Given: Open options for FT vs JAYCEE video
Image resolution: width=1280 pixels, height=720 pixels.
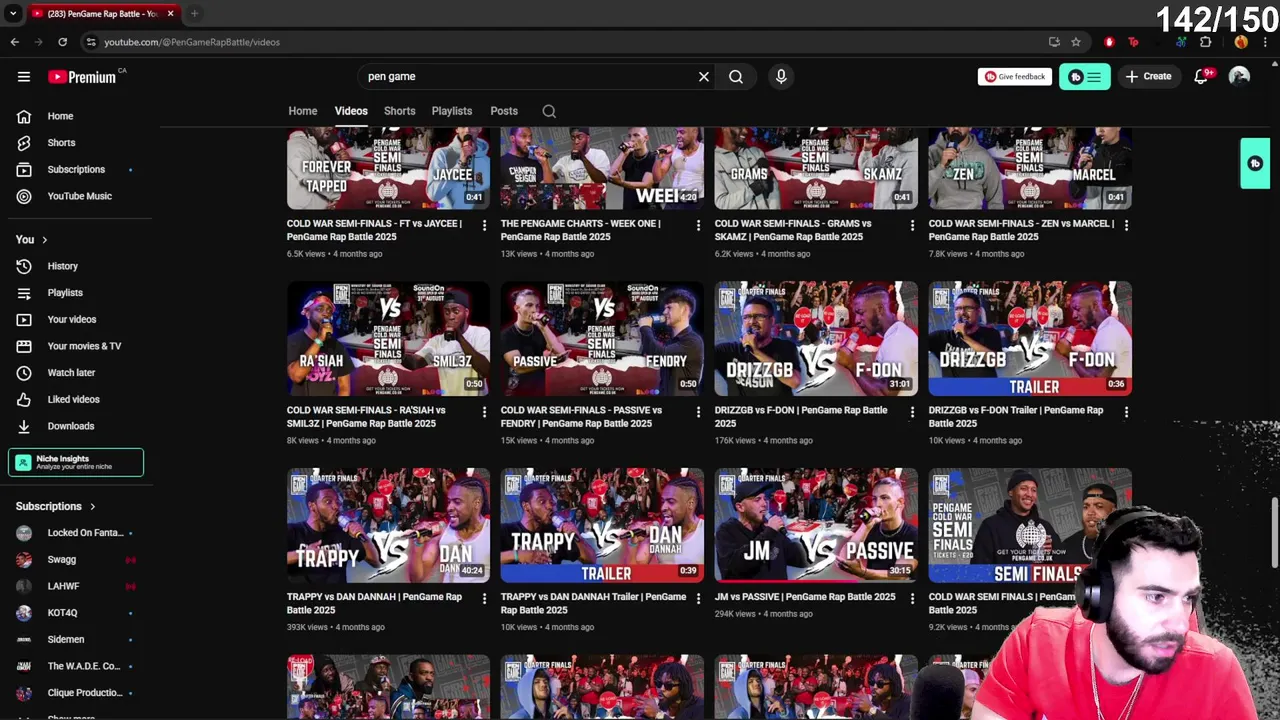Looking at the screenshot, I should point(484,225).
